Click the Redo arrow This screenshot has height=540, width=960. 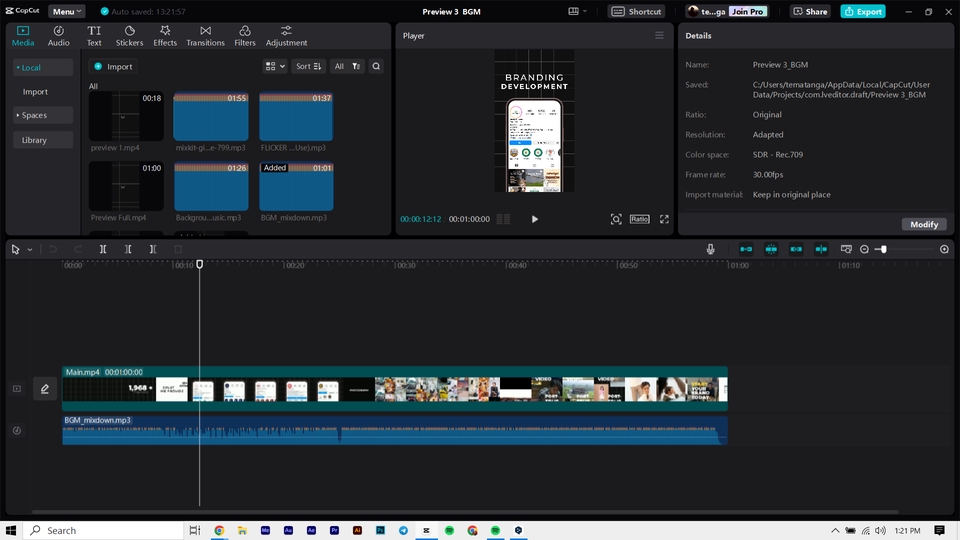click(78, 249)
